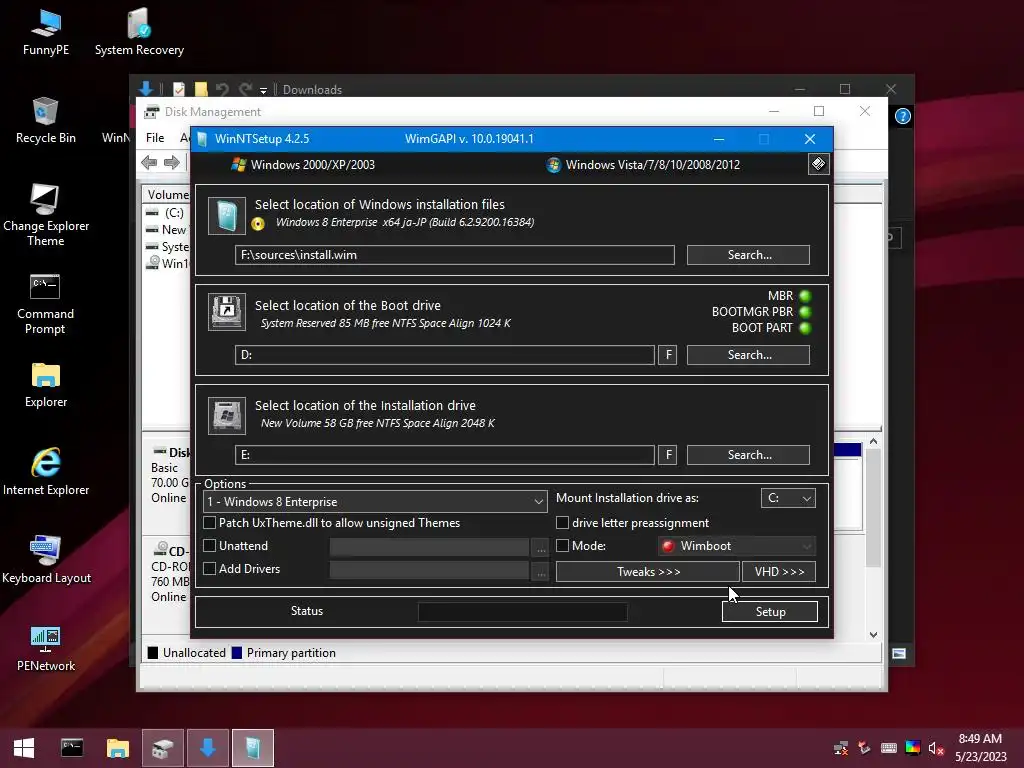Open Tweaks >>> options
The width and height of the screenshot is (1024, 768).
pyautogui.click(x=648, y=571)
